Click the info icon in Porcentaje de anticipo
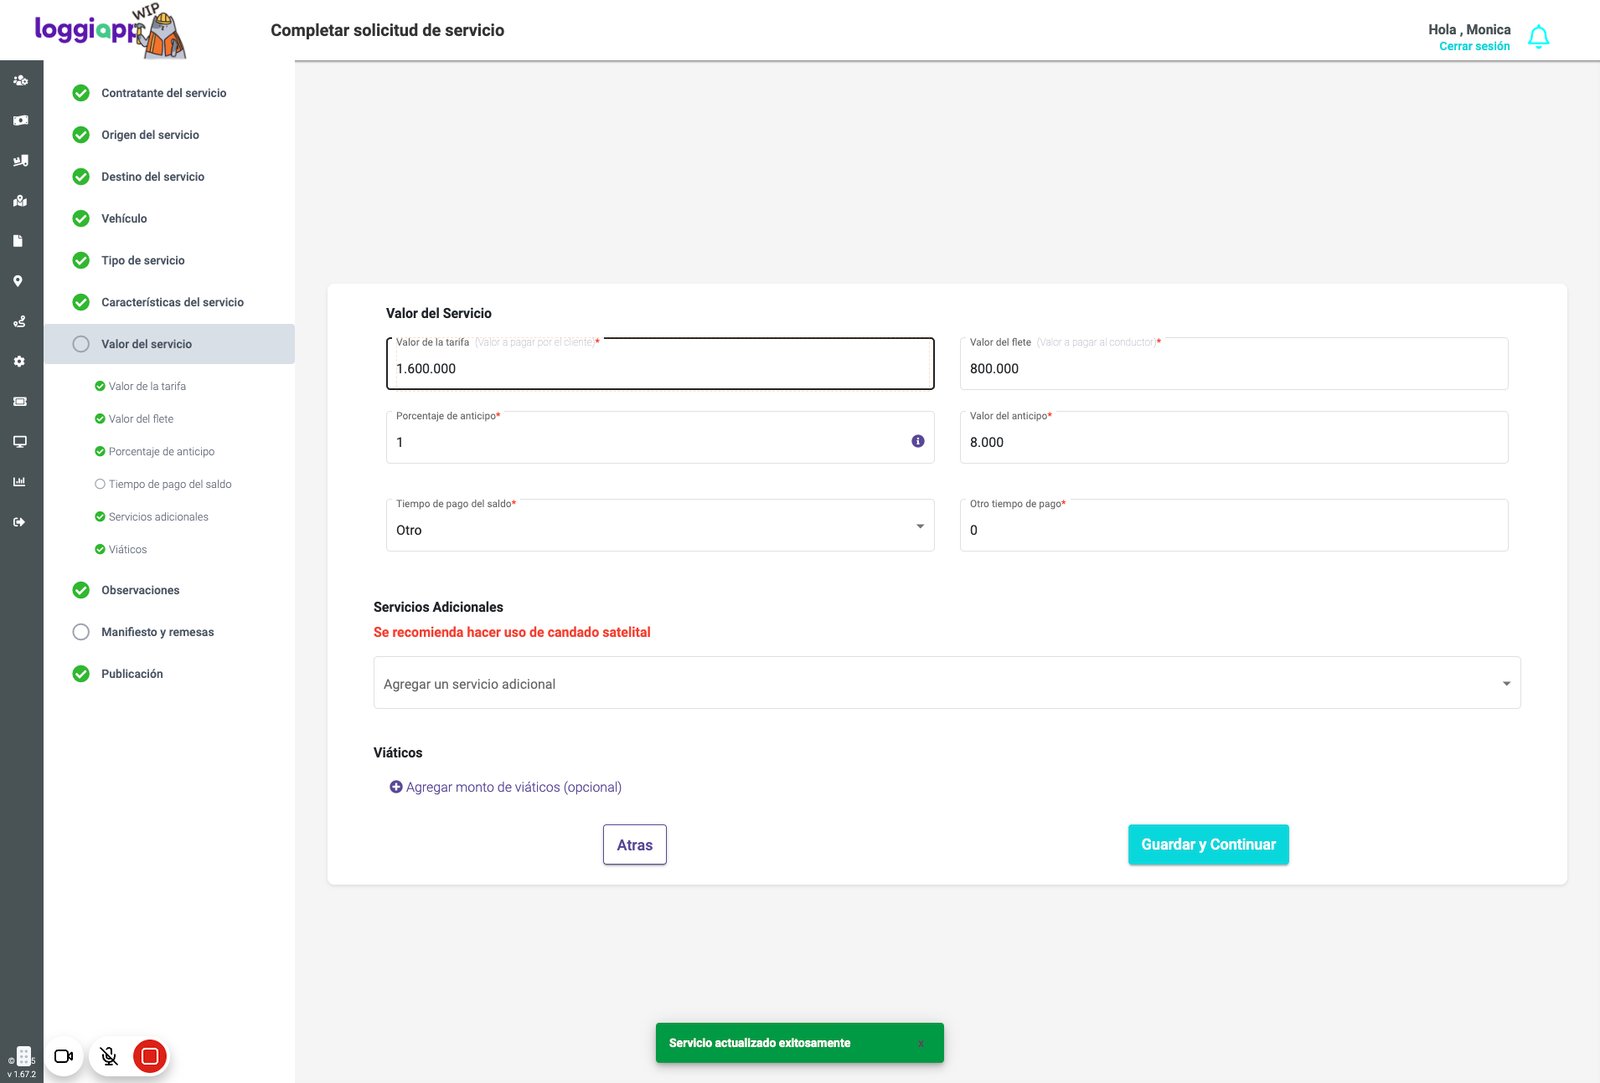 [x=918, y=441]
